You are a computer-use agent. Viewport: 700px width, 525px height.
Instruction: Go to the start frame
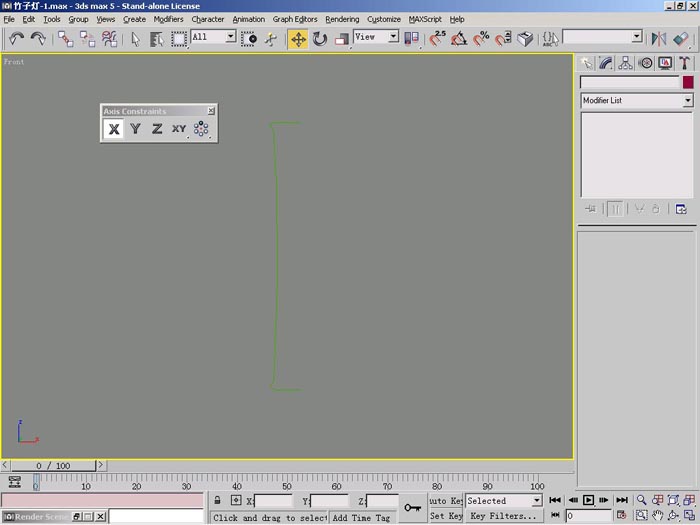[555, 500]
